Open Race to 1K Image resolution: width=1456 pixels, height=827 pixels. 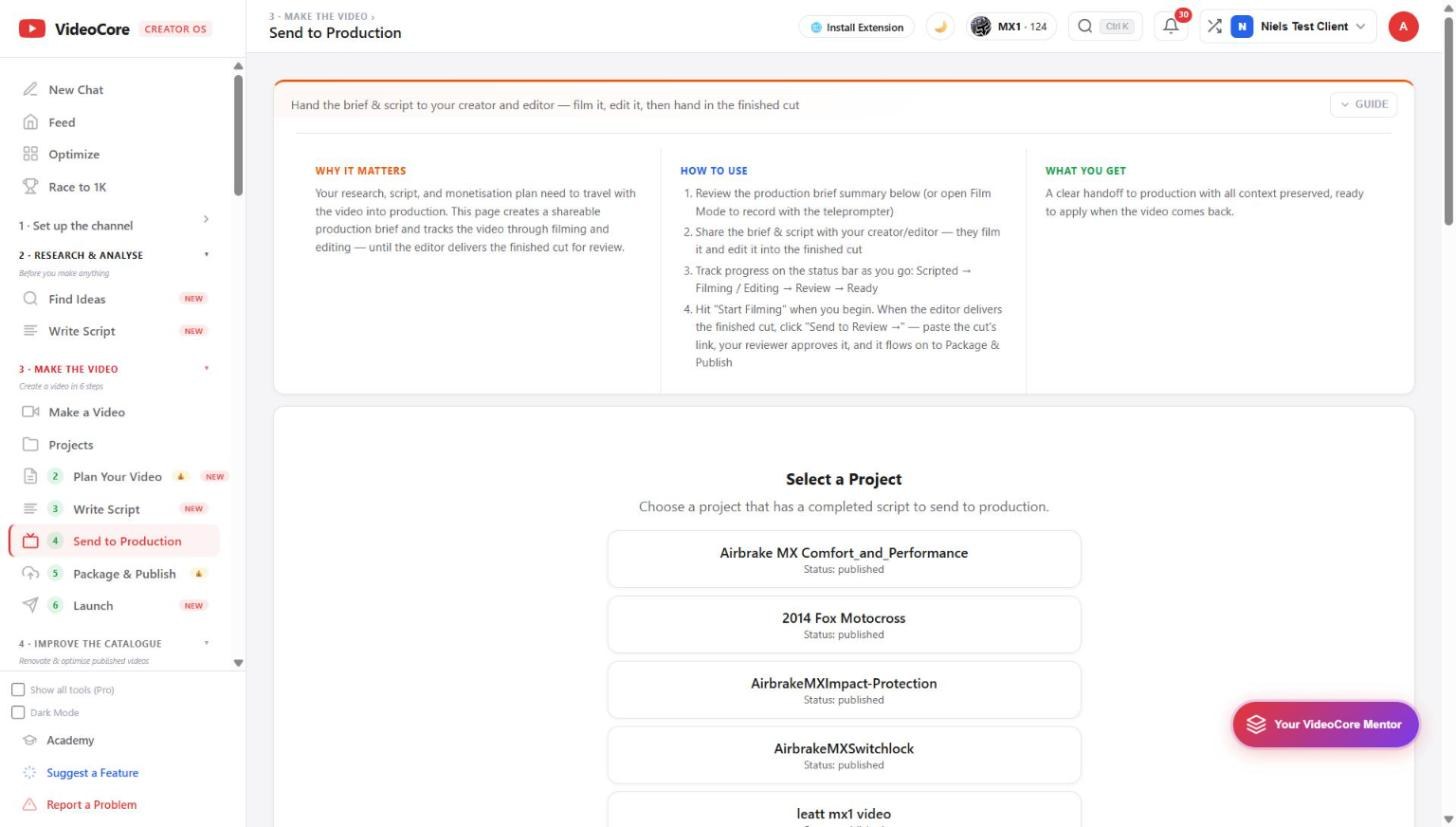tap(77, 187)
